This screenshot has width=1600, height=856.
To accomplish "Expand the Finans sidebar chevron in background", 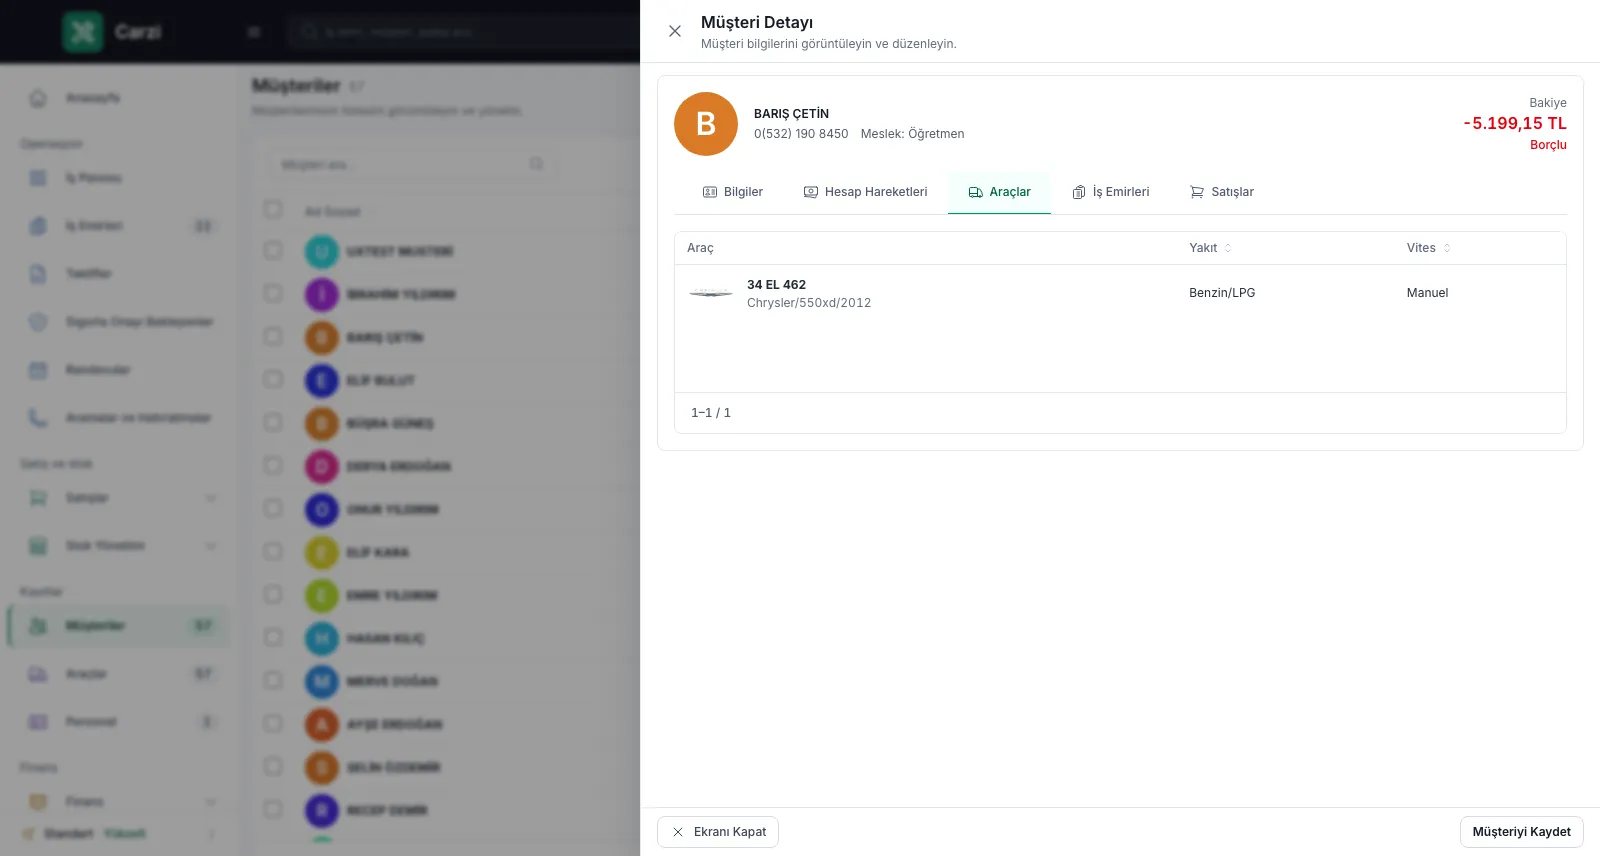I will pos(211,802).
